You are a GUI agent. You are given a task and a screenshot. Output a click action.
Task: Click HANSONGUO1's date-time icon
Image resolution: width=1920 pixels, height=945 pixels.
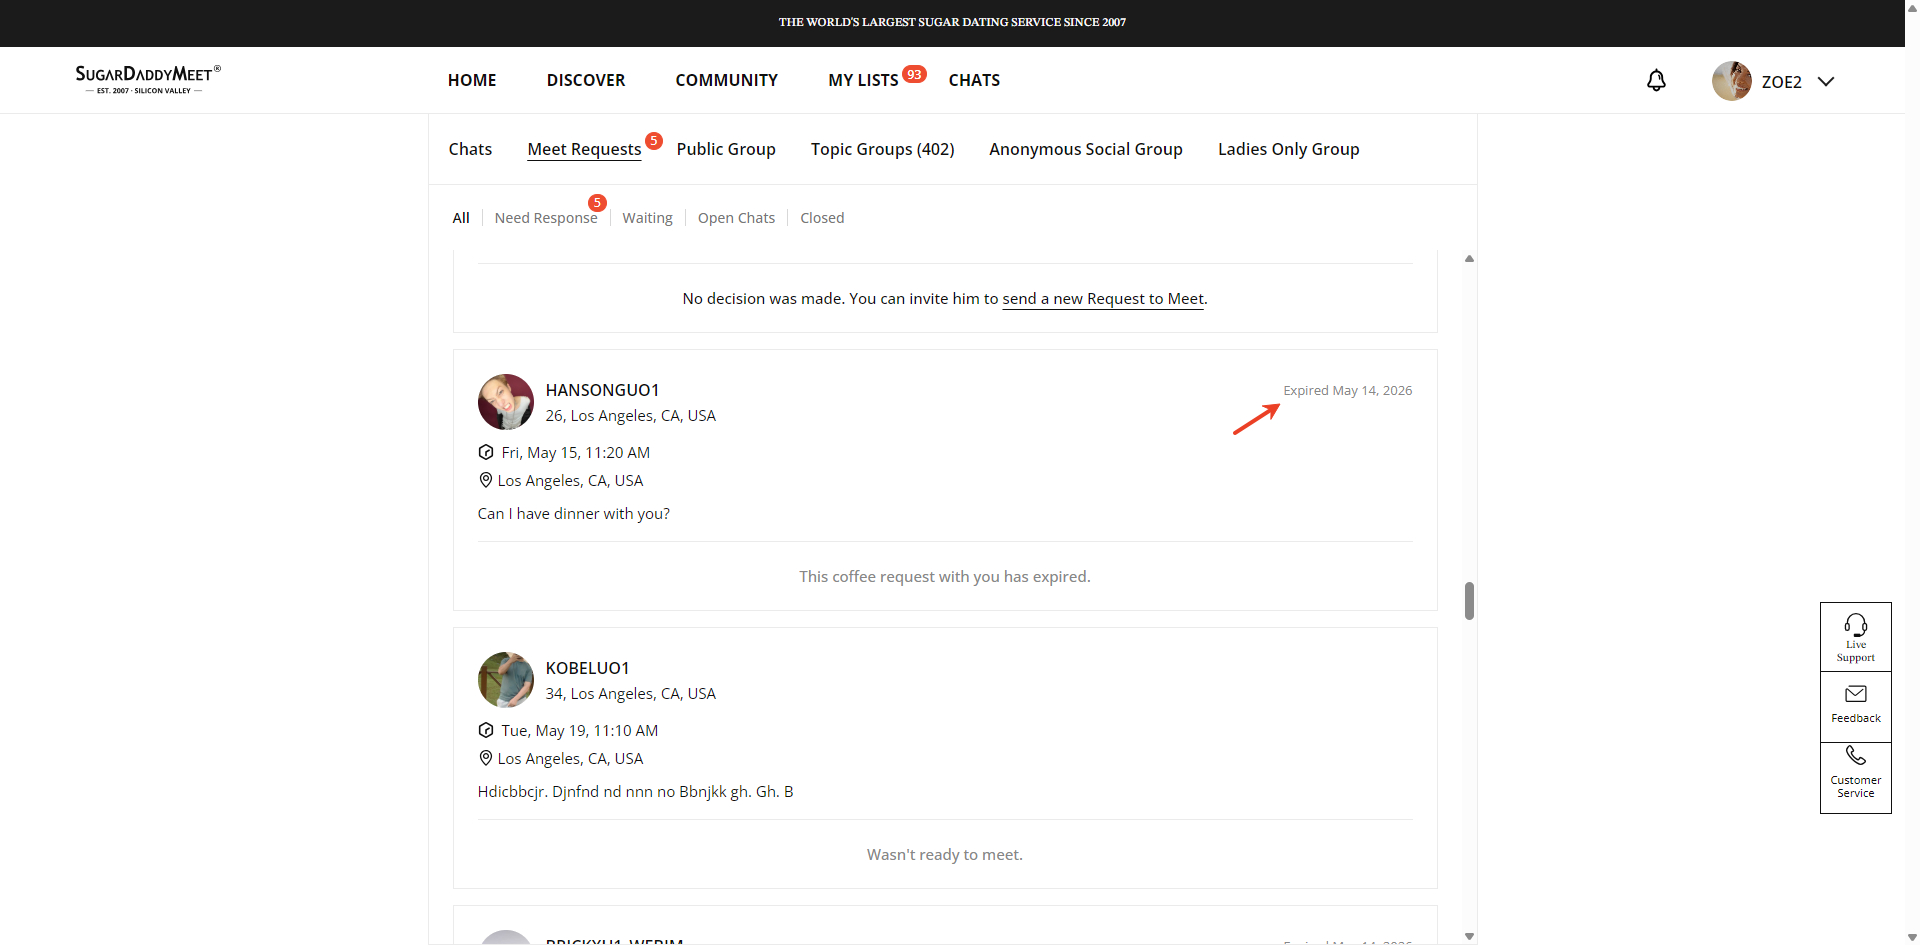click(486, 452)
